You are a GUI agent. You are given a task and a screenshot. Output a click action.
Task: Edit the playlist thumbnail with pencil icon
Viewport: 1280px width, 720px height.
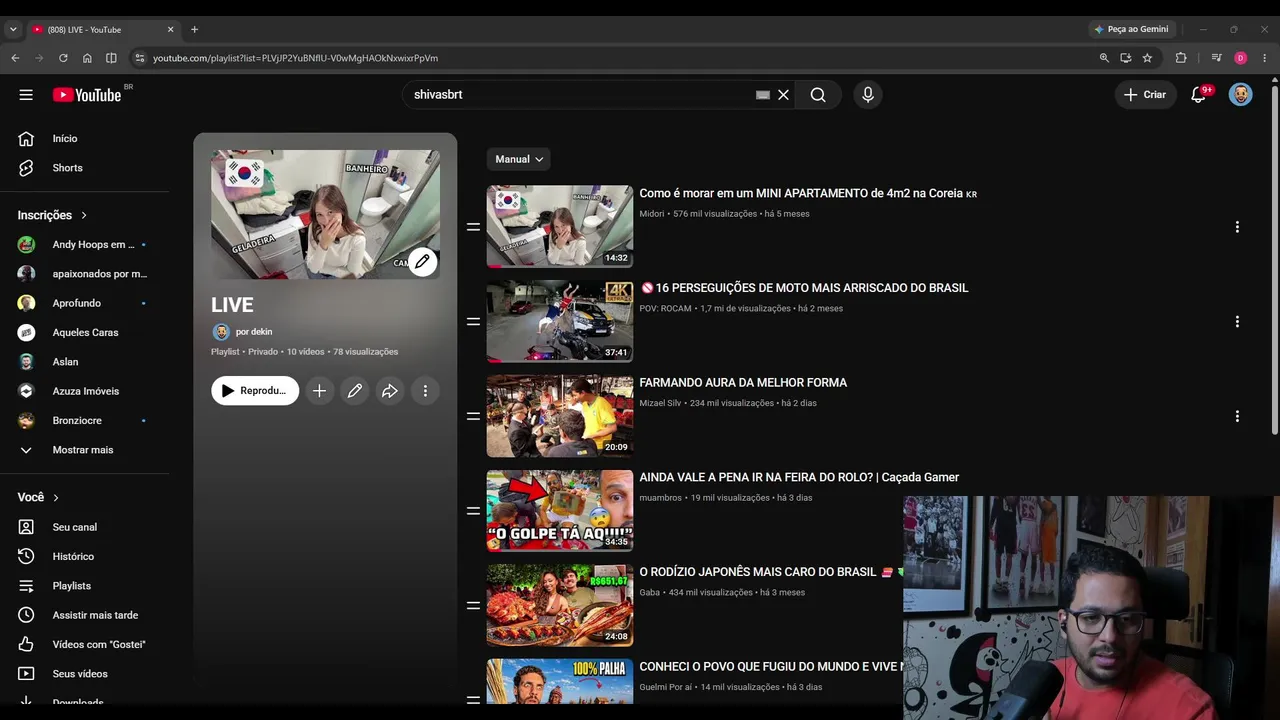click(422, 262)
